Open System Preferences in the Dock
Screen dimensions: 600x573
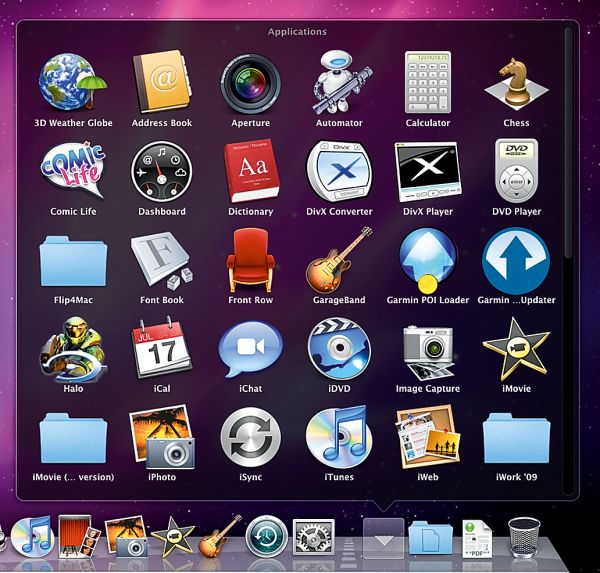point(313,537)
